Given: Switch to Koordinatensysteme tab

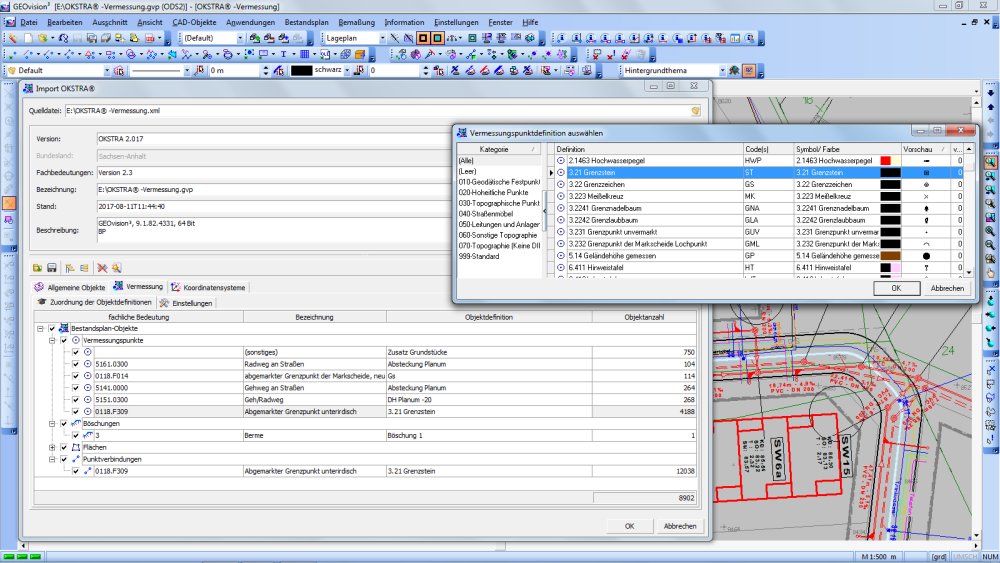Looking at the screenshot, I should pos(208,288).
